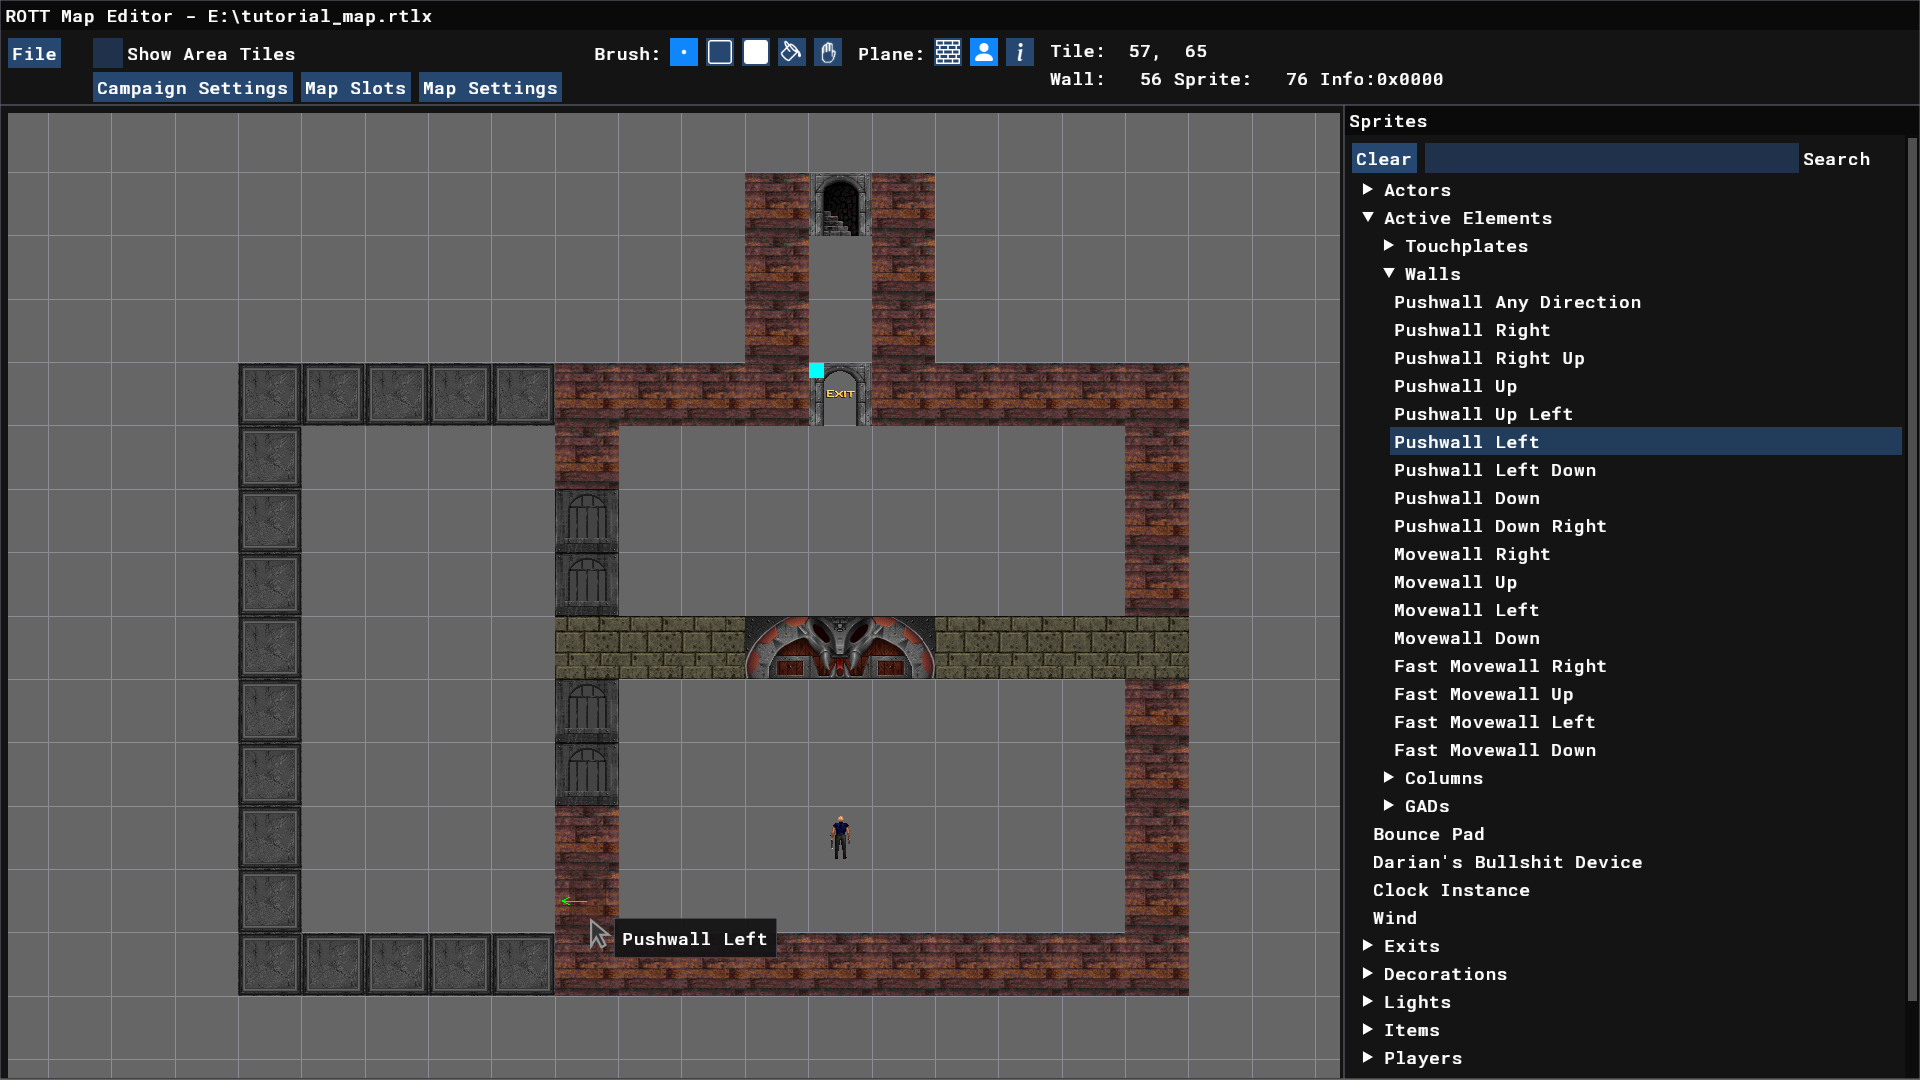Select the single-point brush tool
Viewport: 1920px width, 1080px height.
point(684,53)
